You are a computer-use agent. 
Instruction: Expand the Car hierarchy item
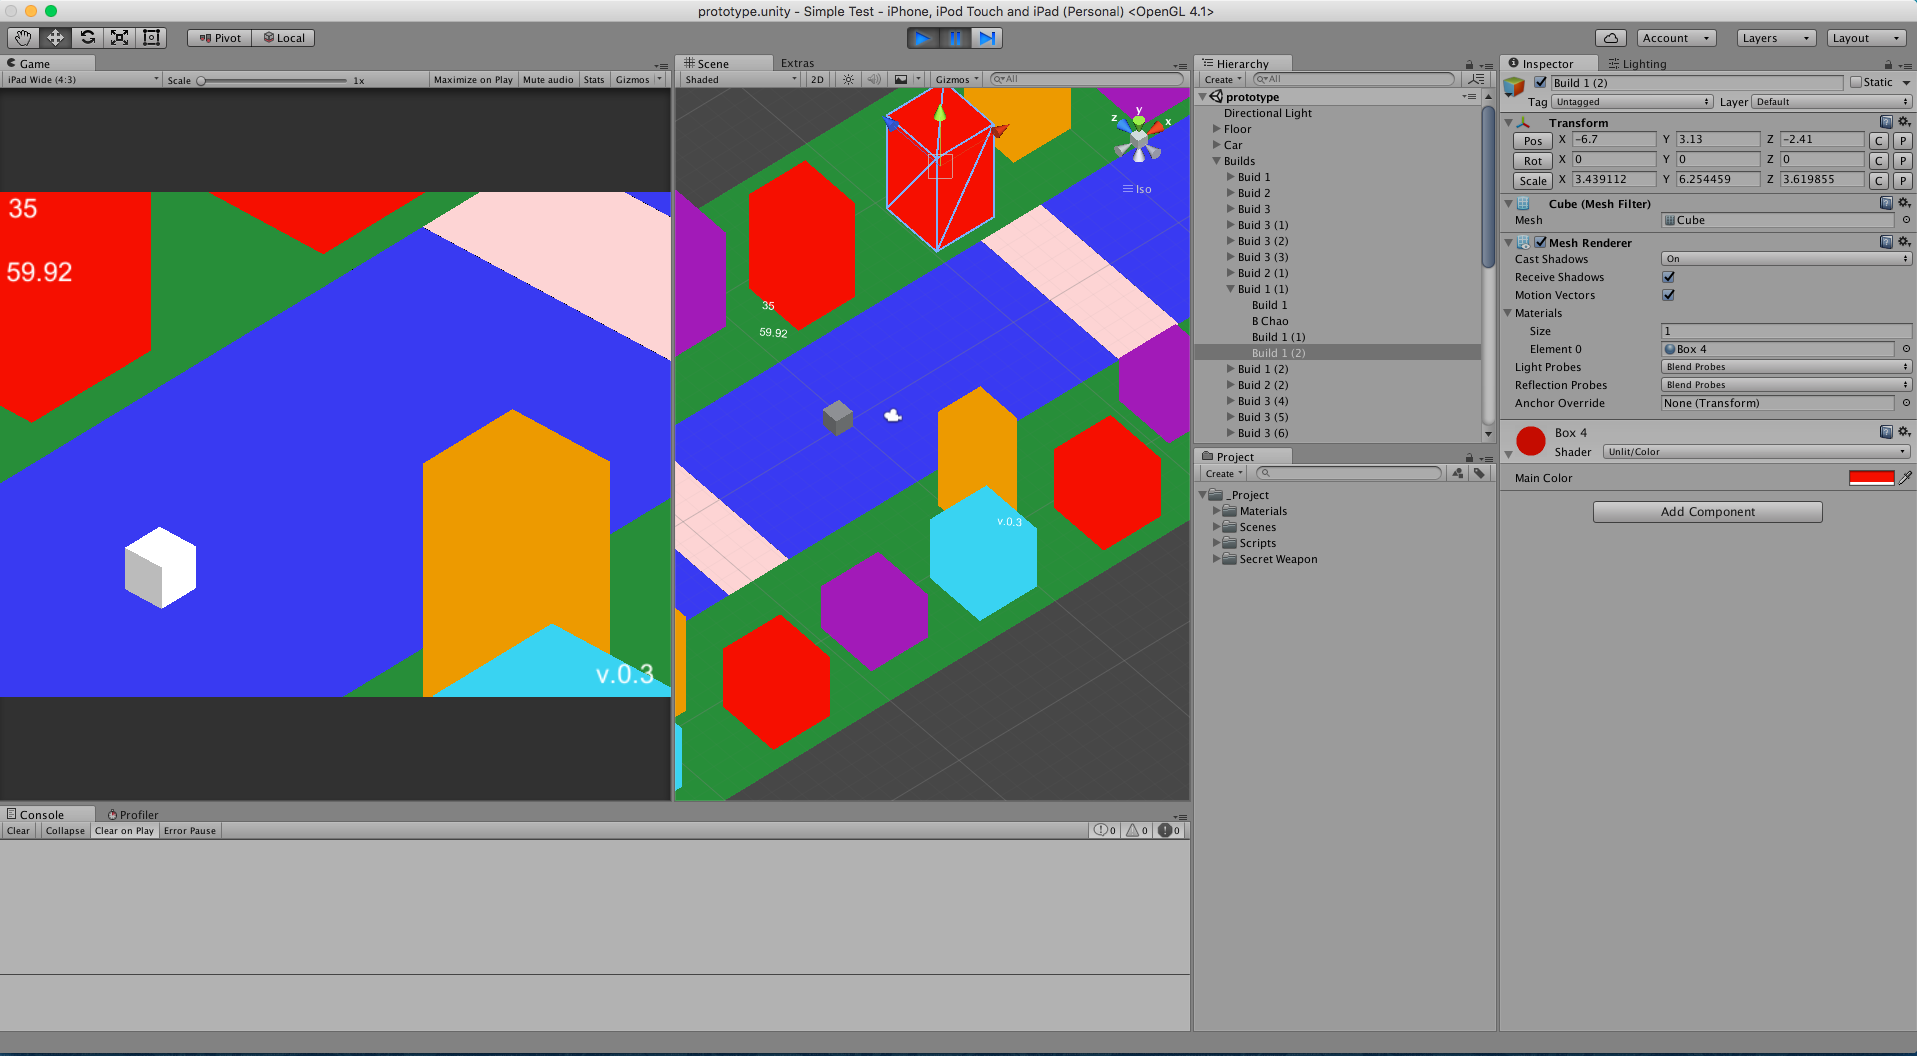point(1217,145)
